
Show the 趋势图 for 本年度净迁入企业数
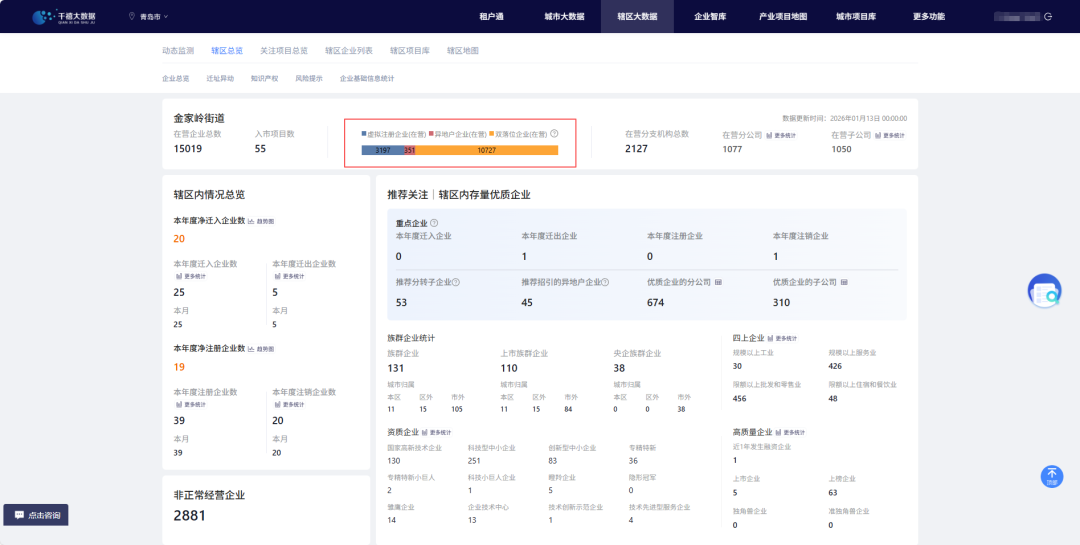click(x=261, y=221)
